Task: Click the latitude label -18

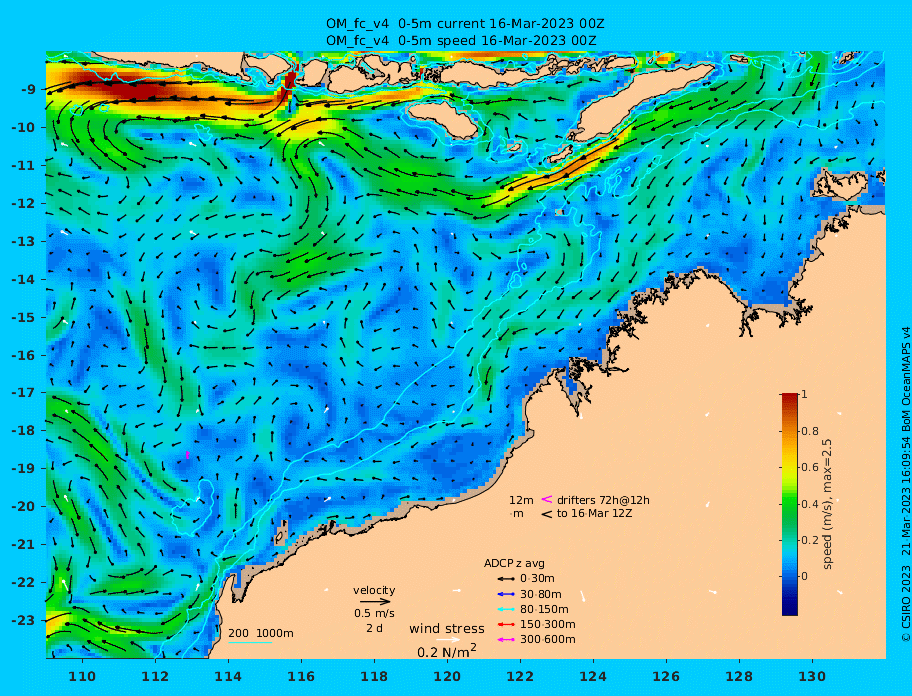Action: click(25, 431)
